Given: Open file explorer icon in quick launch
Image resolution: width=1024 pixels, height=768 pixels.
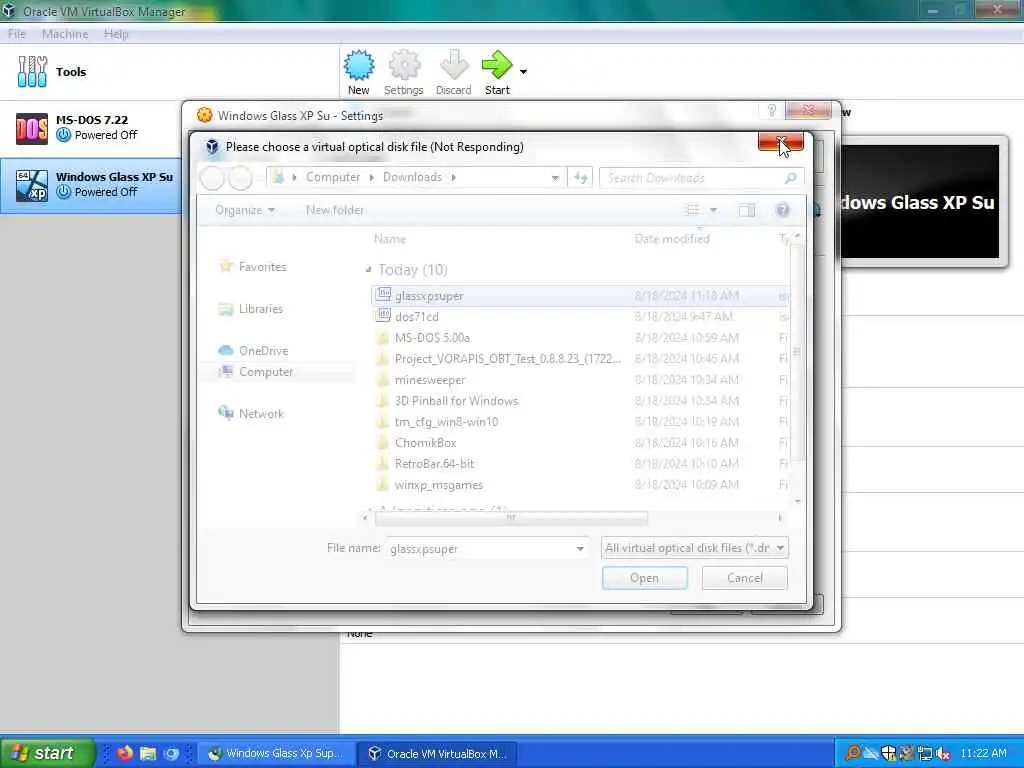Looking at the screenshot, I should [x=148, y=753].
